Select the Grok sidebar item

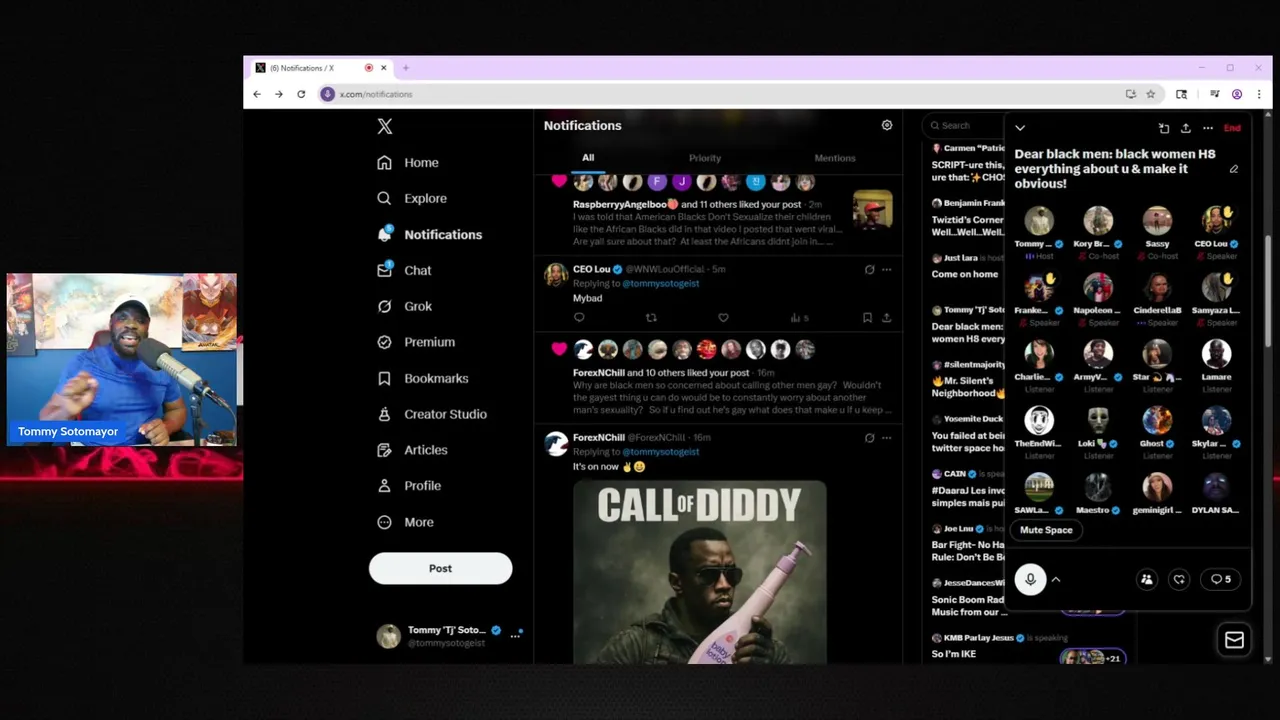405,306
